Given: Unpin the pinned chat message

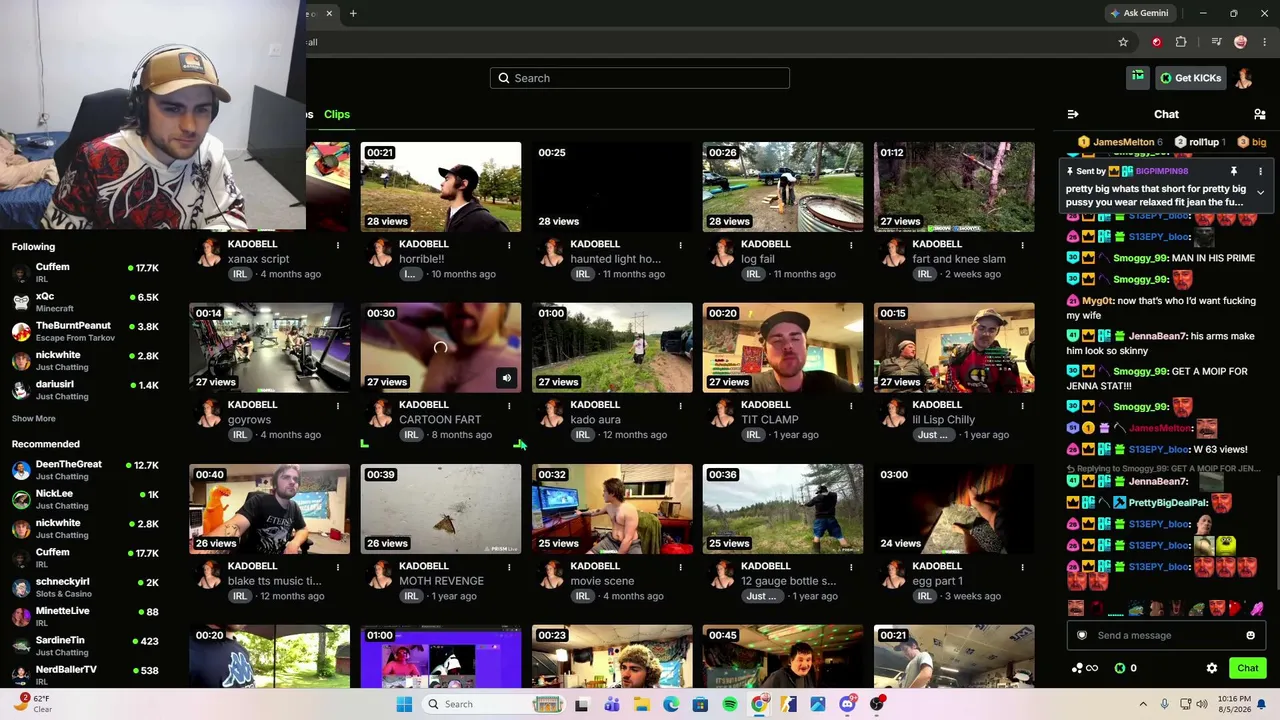Looking at the screenshot, I should click(1234, 171).
